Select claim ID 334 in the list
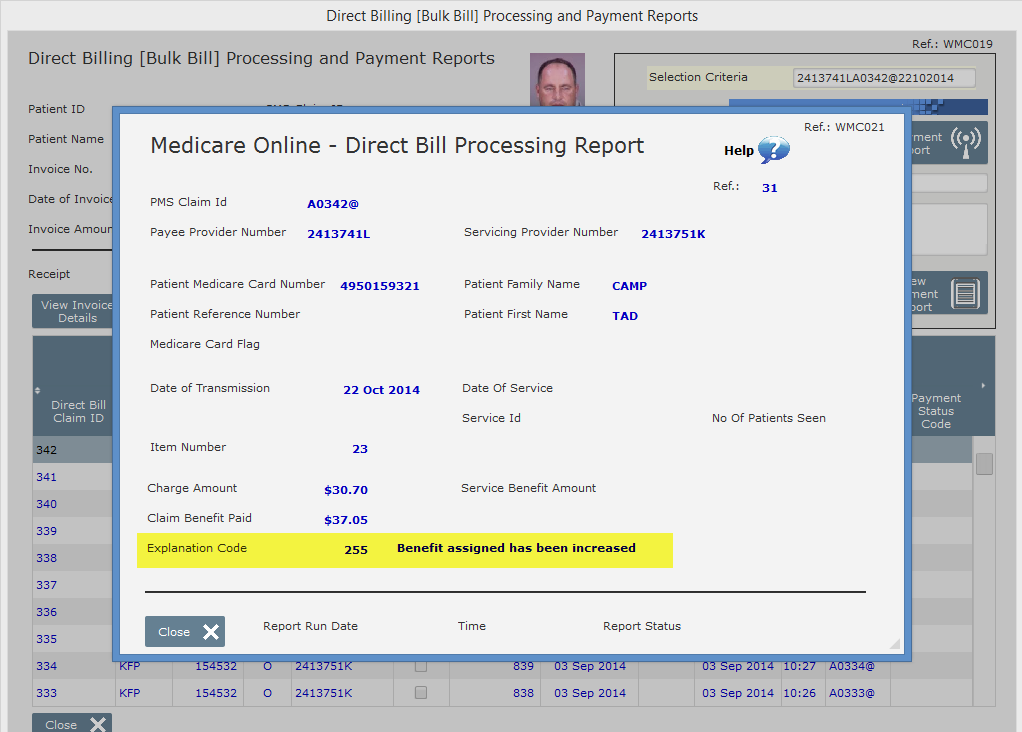 click(46, 666)
